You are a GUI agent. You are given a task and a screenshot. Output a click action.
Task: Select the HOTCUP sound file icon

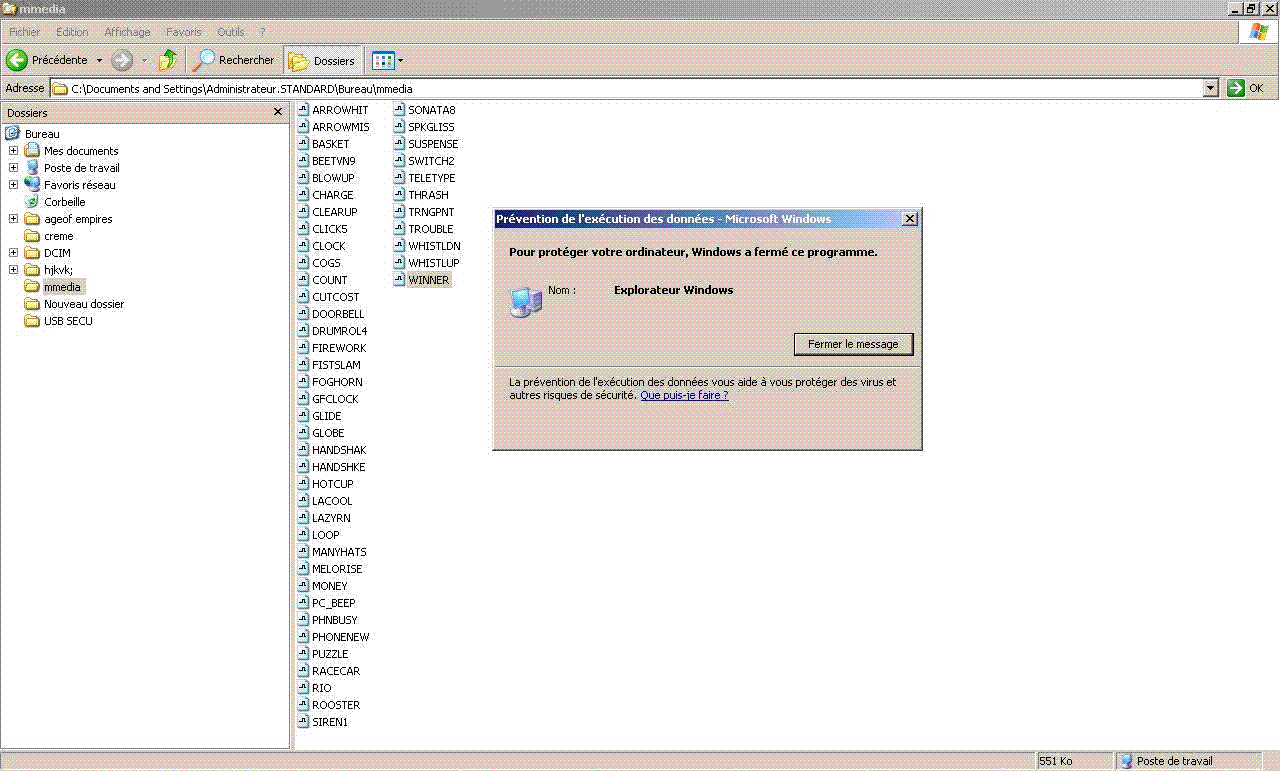304,484
